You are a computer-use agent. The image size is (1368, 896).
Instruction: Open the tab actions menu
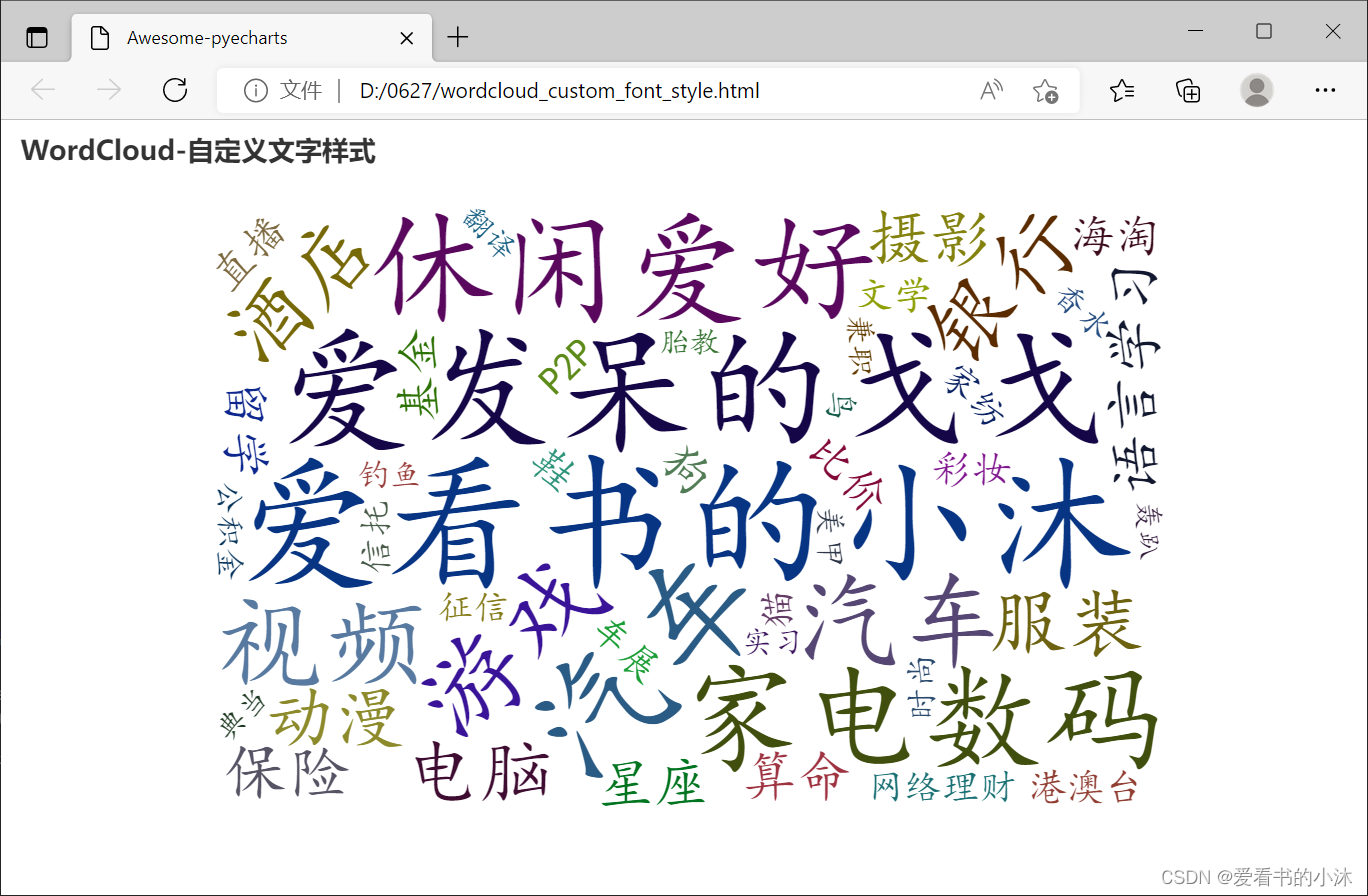[x=37, y=36]
